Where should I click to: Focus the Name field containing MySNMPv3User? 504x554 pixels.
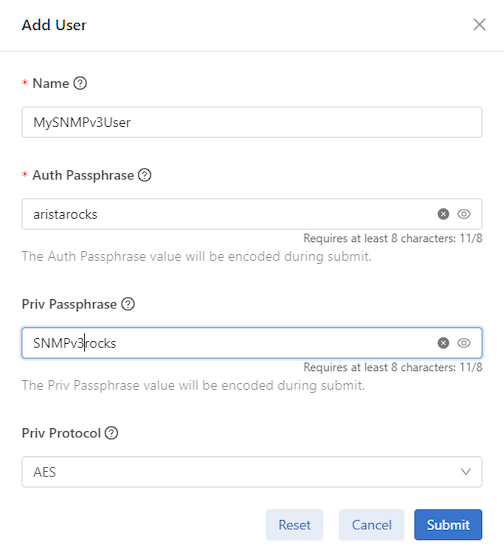252,122
